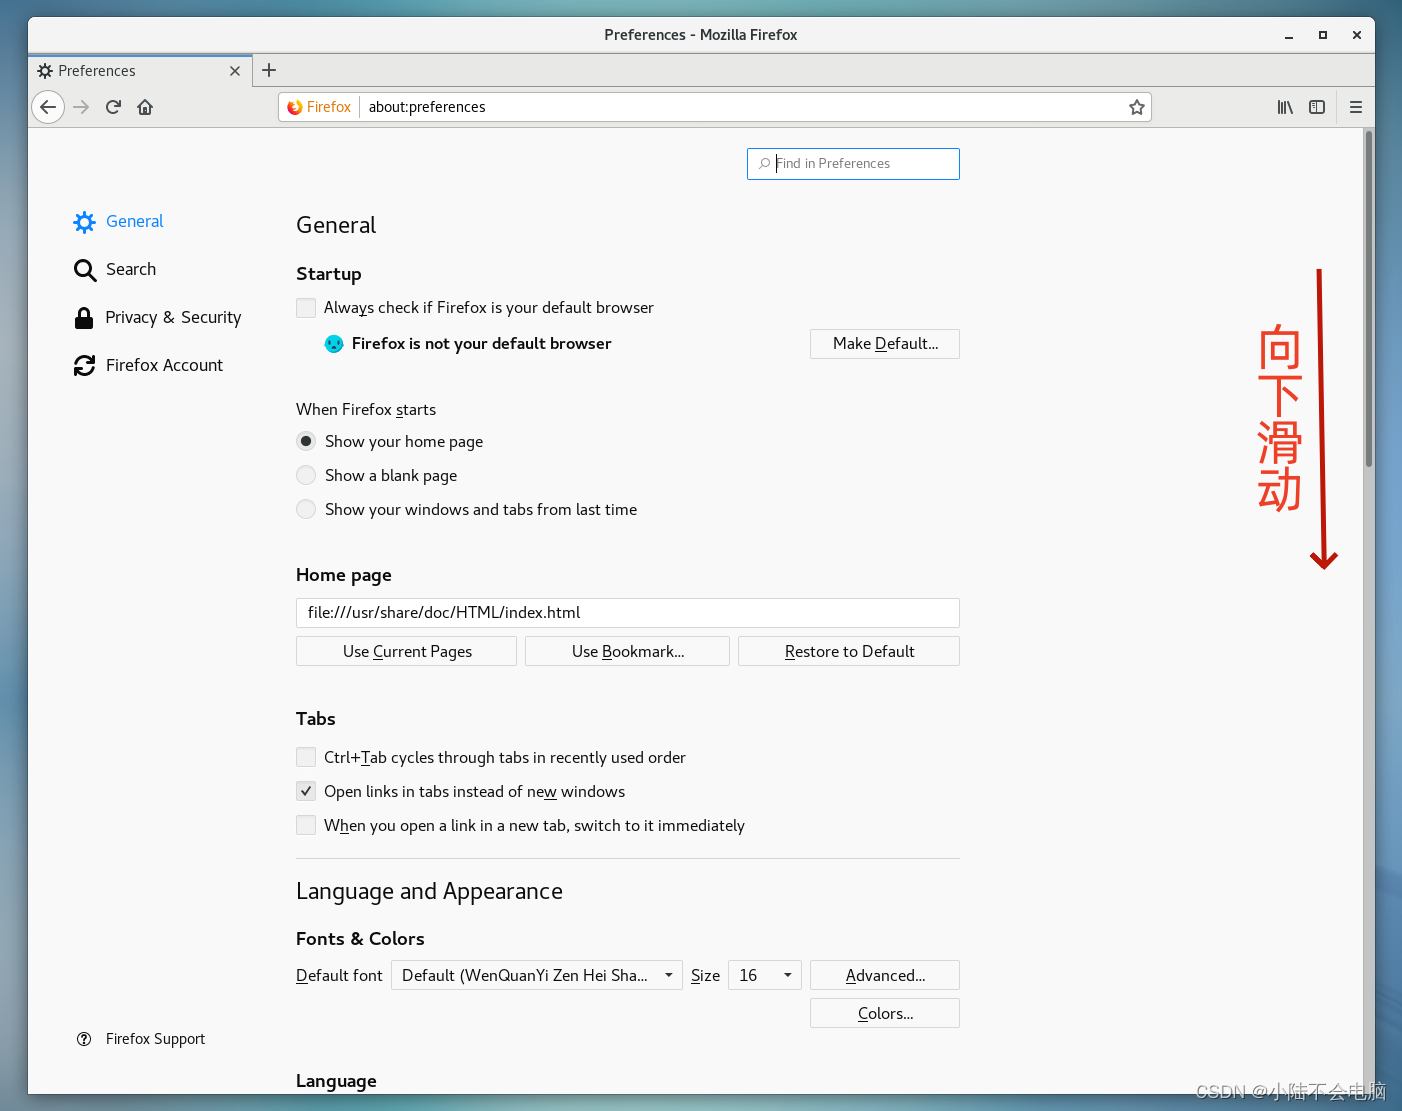Open the Firefox hamburger menu
The image size is (1402, 1111).
coord(1356,107)
